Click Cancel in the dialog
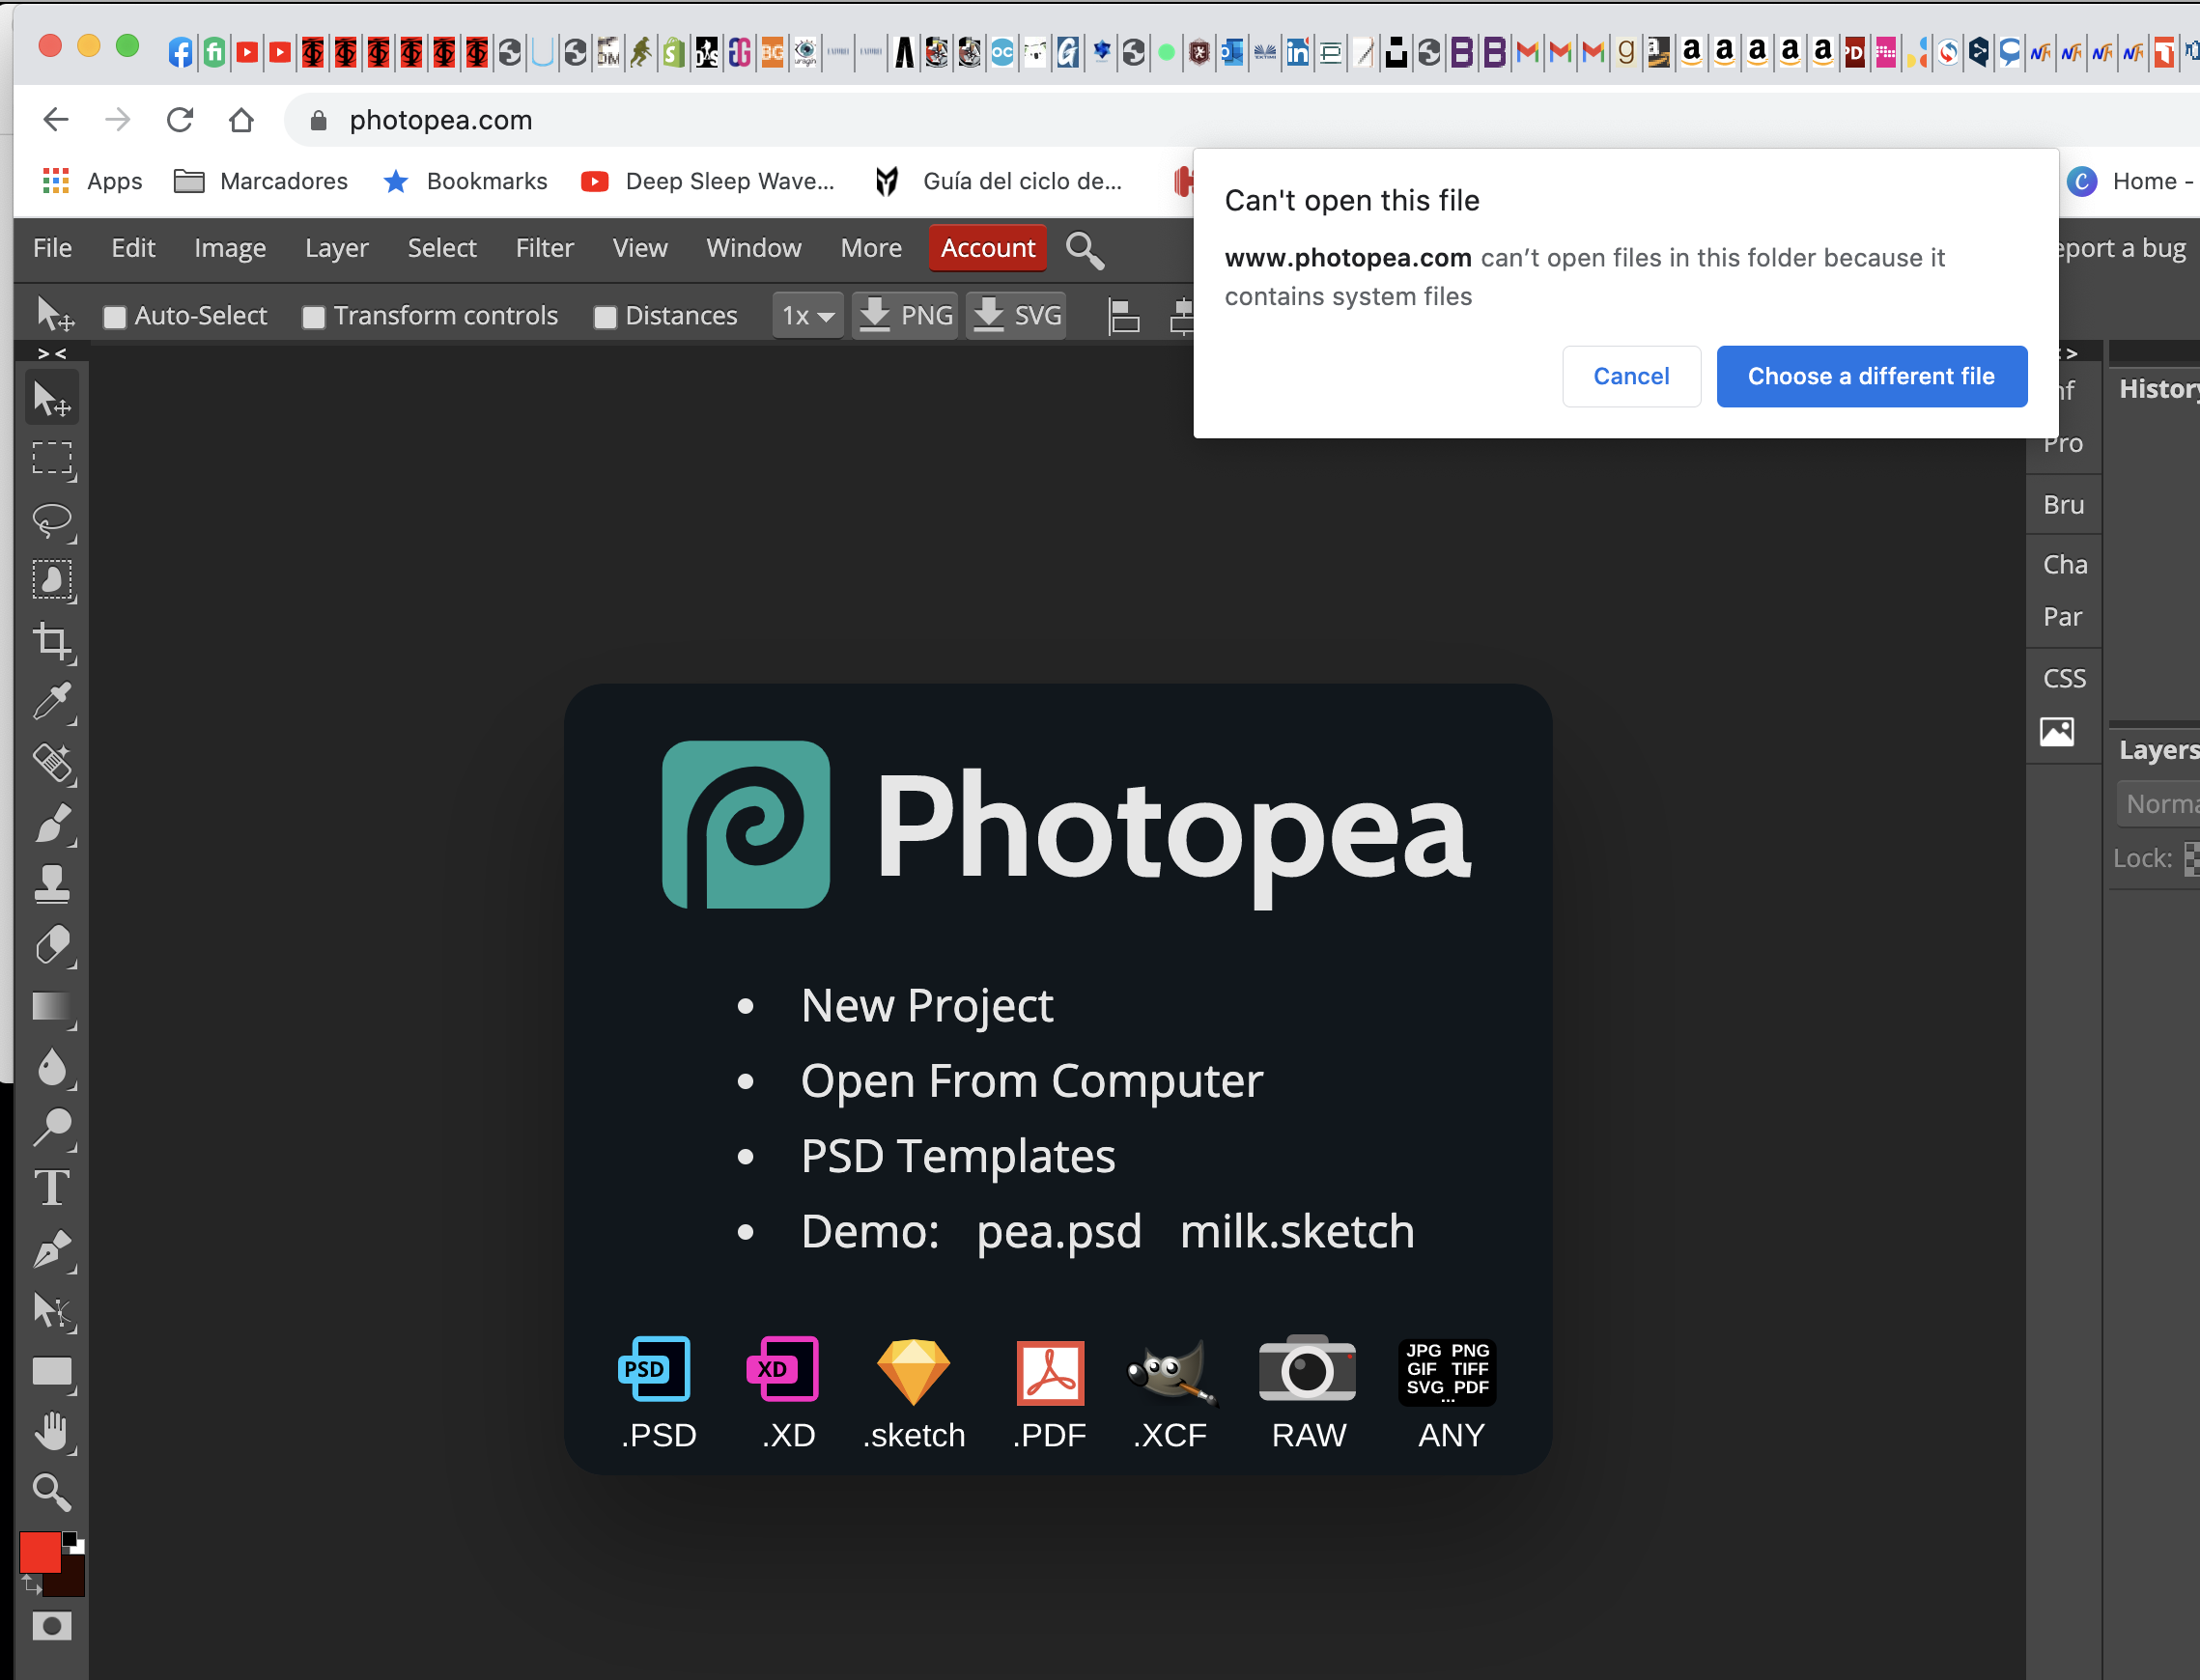The width and height of the screenshot is (2200, 1680). (x=1631, y=376)
